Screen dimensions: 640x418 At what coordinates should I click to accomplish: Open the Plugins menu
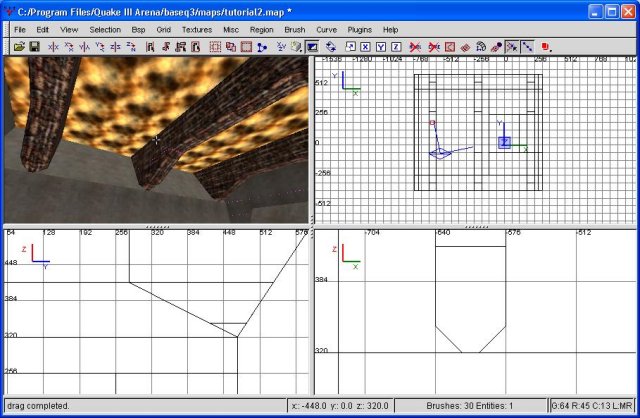click(360, 30)
